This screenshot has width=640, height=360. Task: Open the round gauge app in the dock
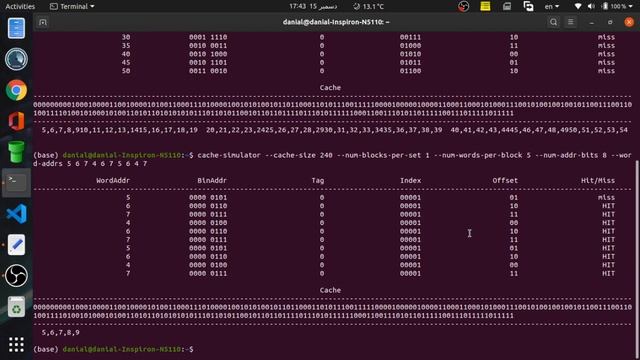(16, 59)
